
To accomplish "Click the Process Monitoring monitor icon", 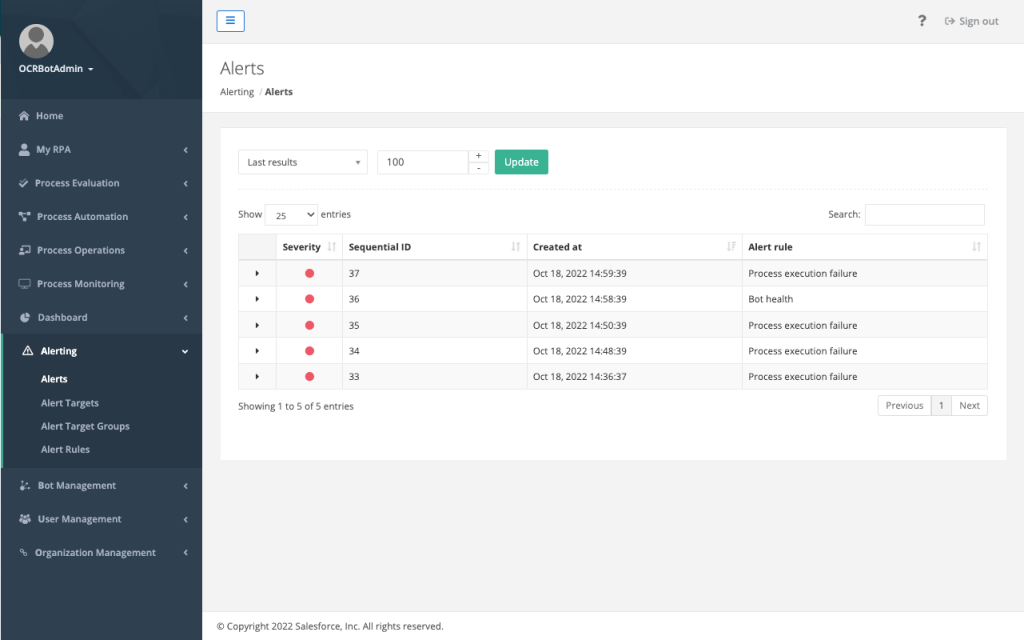I will coord(24,283).
